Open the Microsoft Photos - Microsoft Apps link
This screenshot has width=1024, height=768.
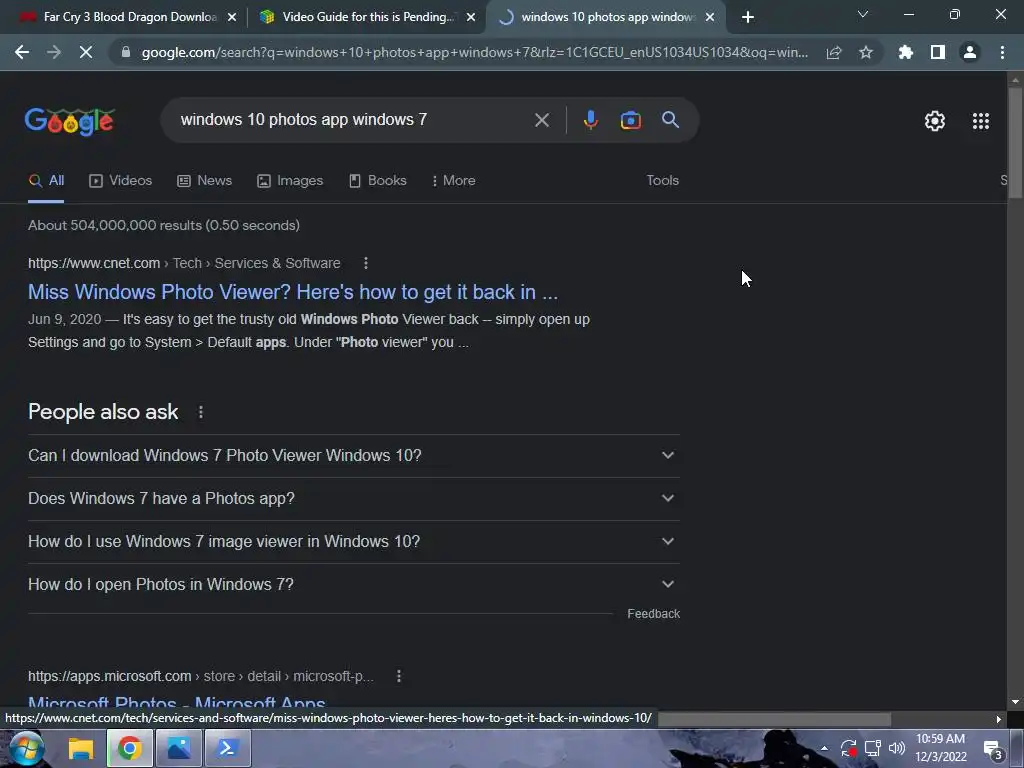coord(177,704)
